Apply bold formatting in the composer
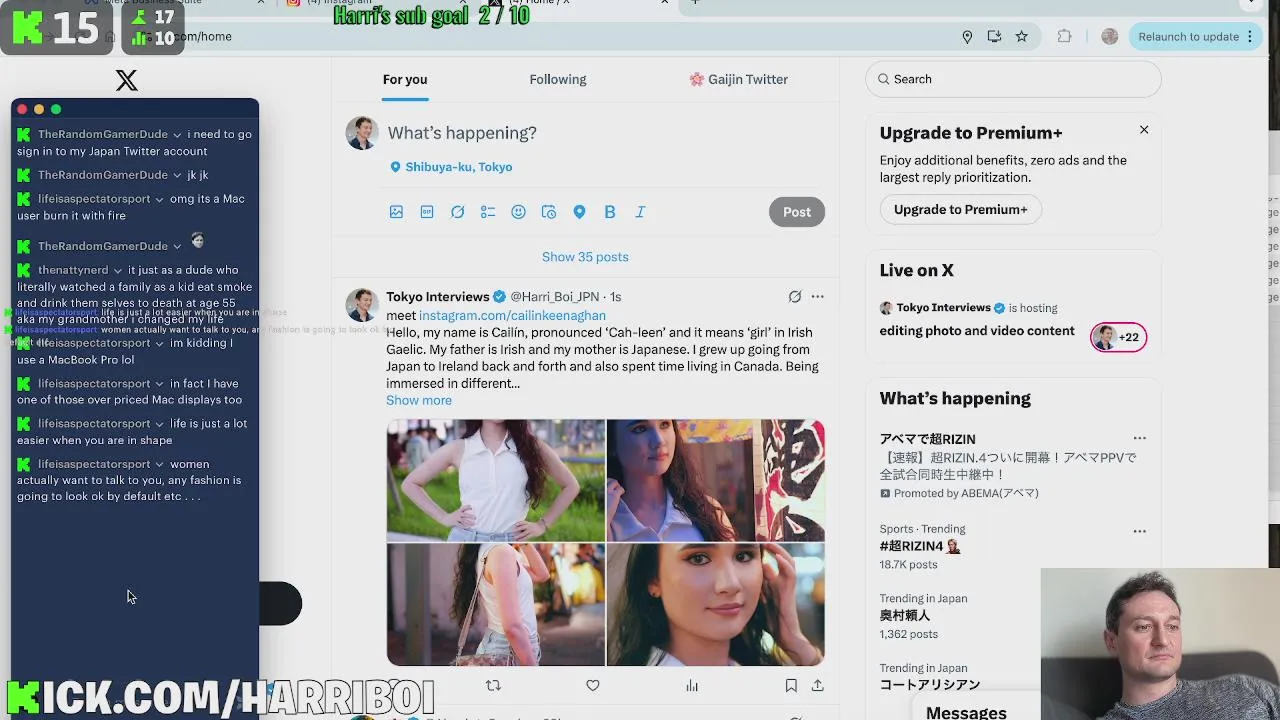The width and height of the screenshot is (1280, 720). pyautogui.click(x=610, y=212)
